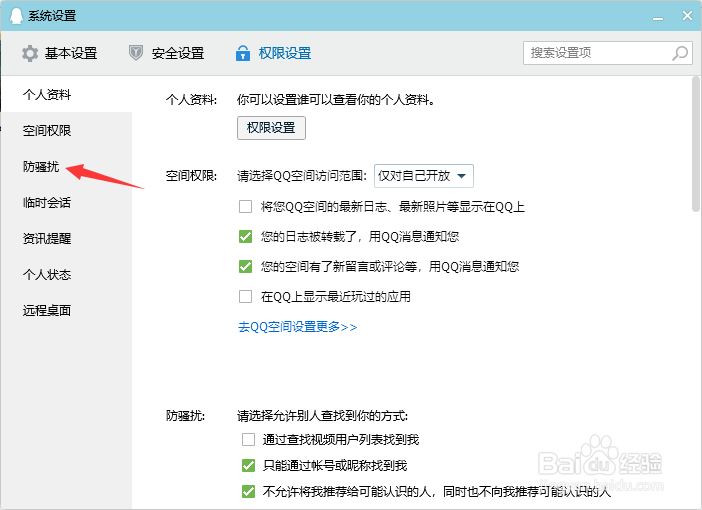Click the blue lock icon for 权限设置
702x510 pixels.
[x=243, y=53]
